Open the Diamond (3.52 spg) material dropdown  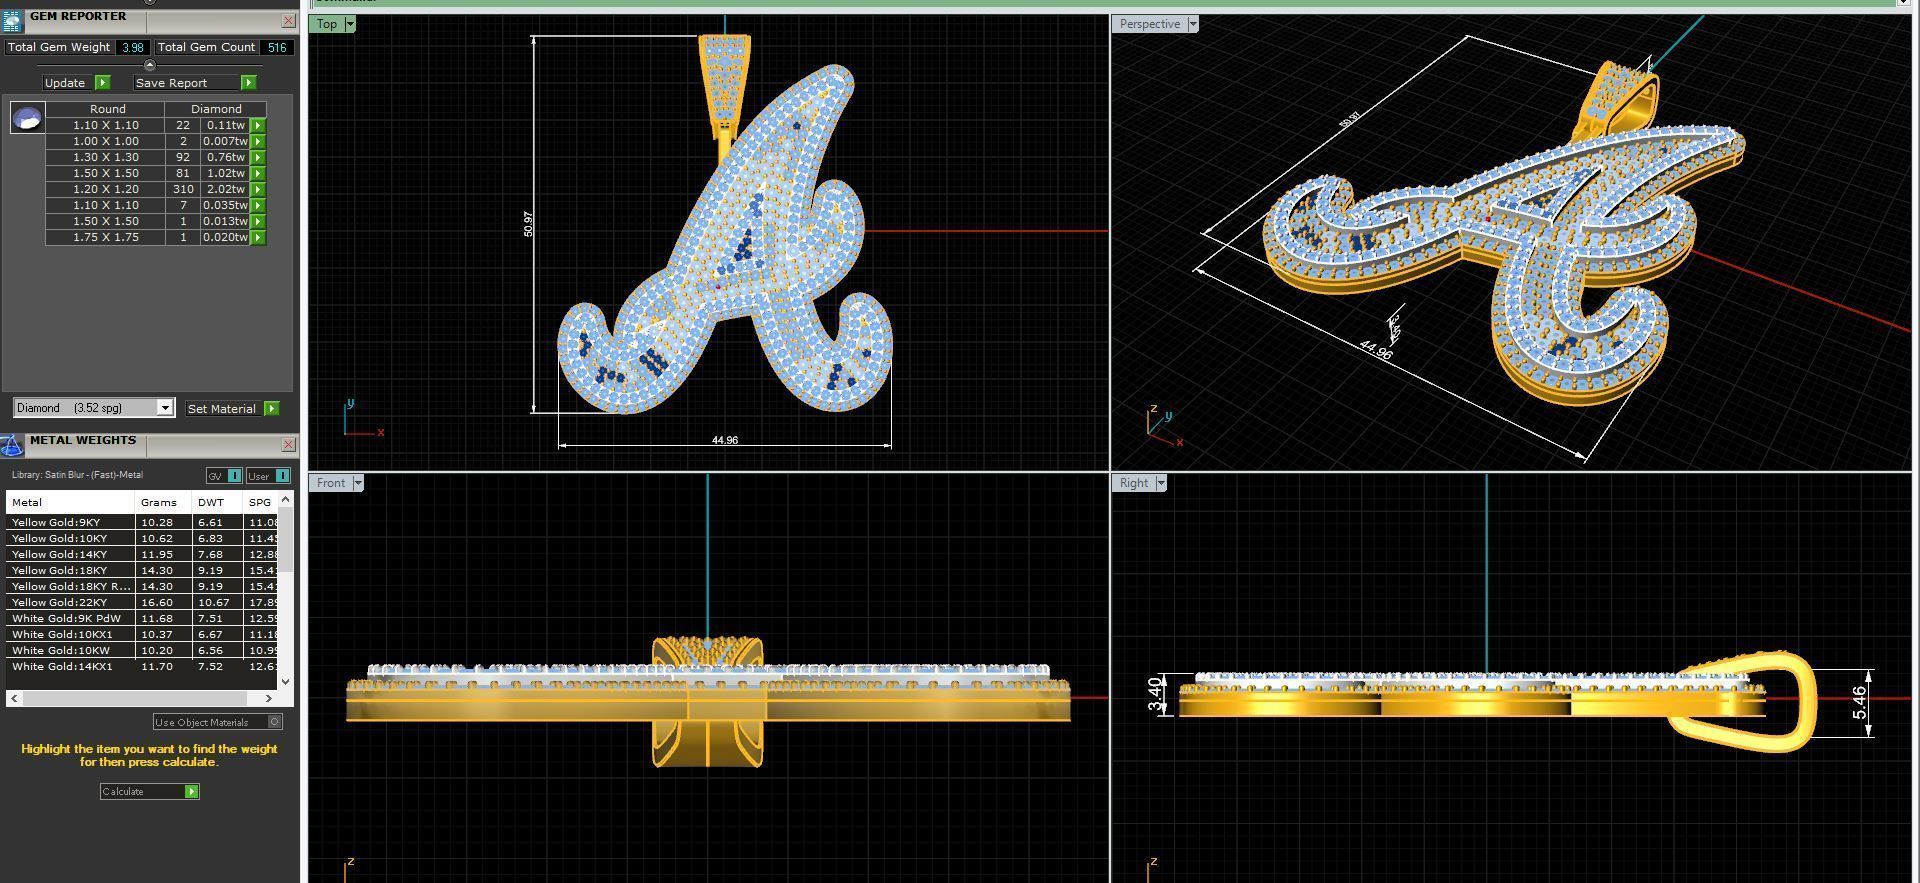(165, 408)
